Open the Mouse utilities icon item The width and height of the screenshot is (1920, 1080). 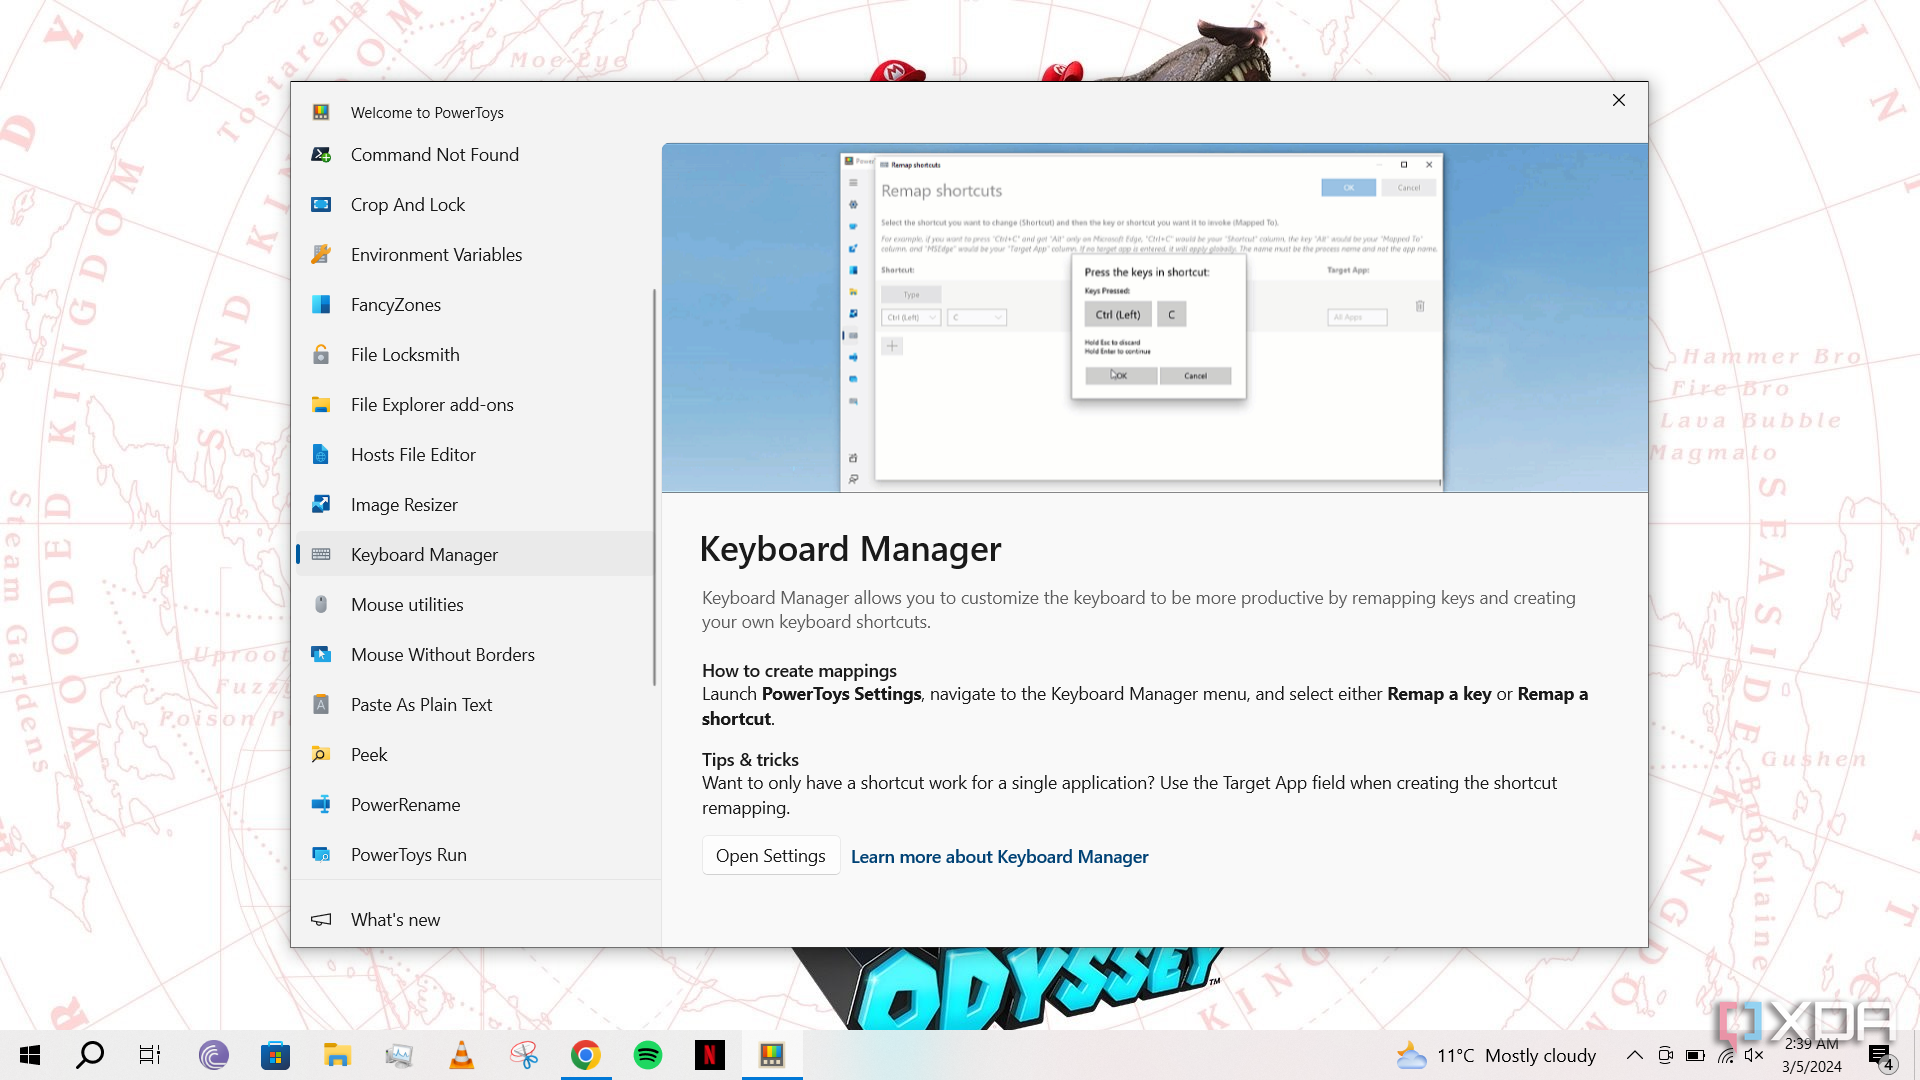click(x=321, y=605)
